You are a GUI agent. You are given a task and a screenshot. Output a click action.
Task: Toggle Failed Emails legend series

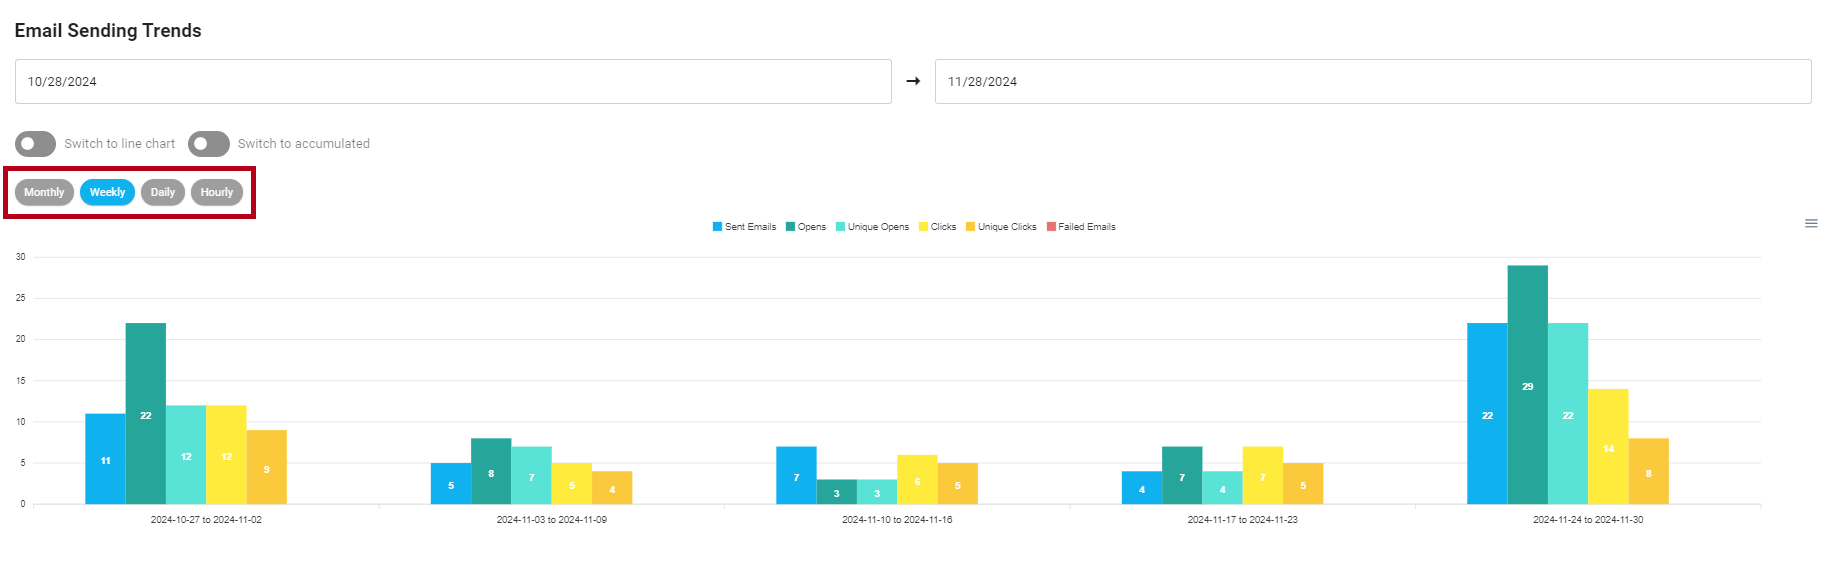pyautogui.click(x=1081, y=227)
